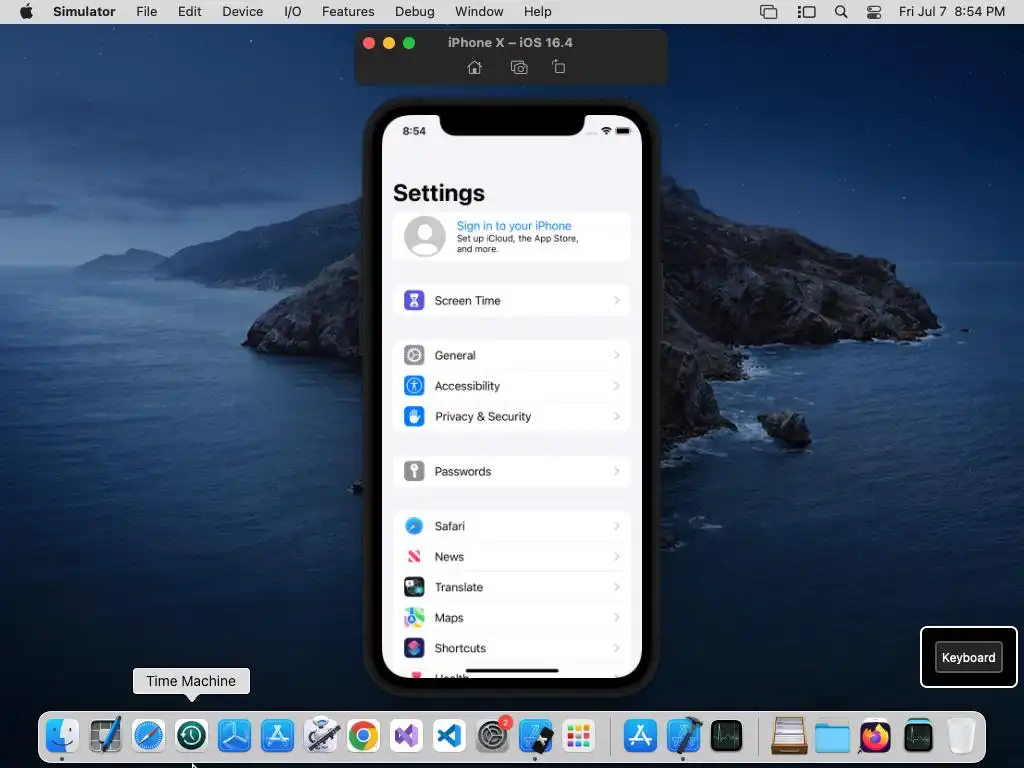The height and width of the screenshot is (768, 1024).
Task: Click the Settings heading text
Action: (x=439, y=193)
